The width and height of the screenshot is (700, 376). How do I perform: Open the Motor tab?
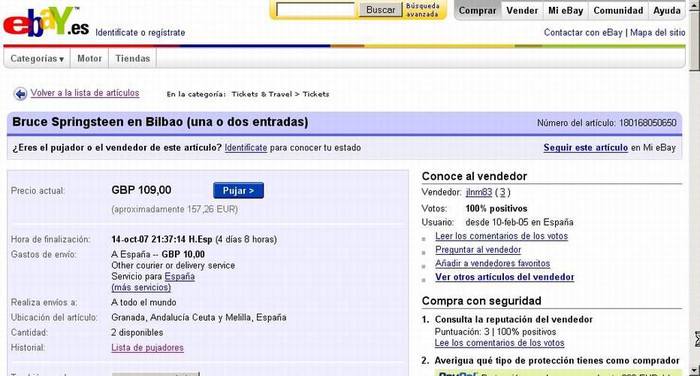(x=89, y=58)
